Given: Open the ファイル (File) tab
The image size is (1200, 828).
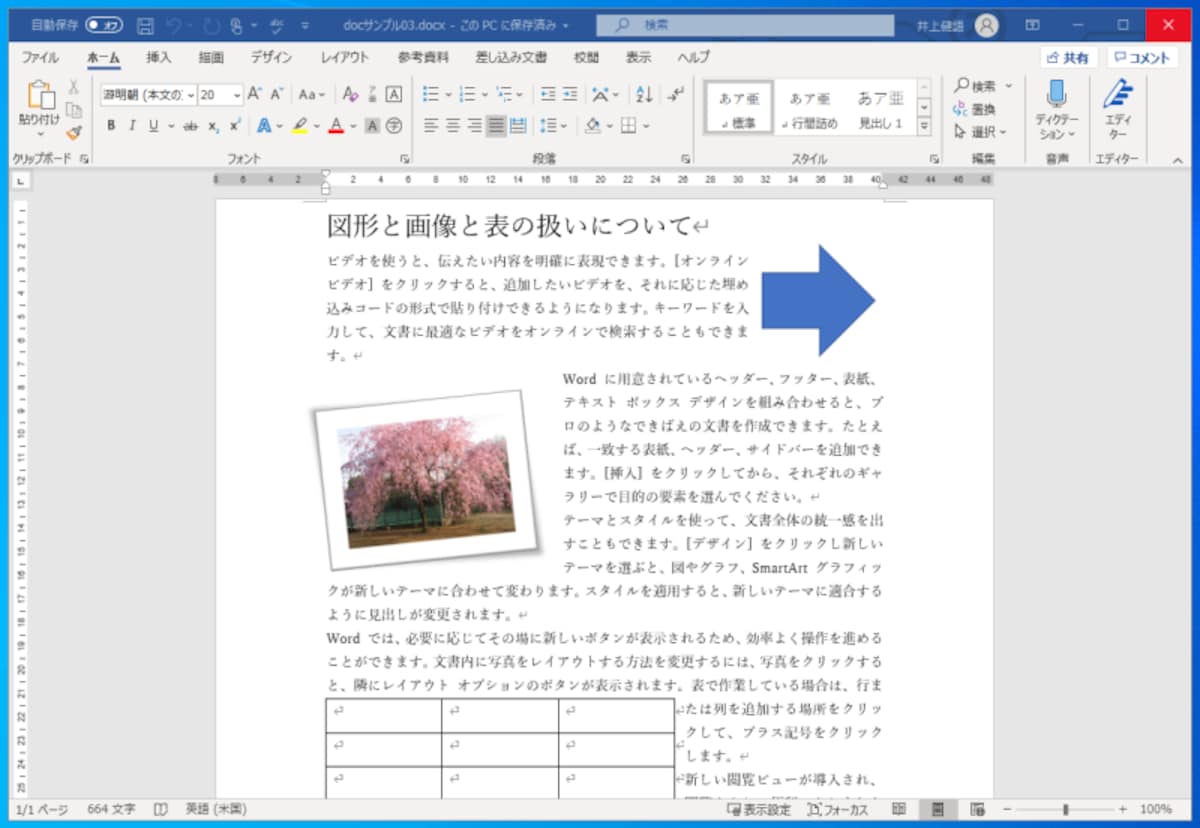Looking at the screenshot, I should point(40,57).
